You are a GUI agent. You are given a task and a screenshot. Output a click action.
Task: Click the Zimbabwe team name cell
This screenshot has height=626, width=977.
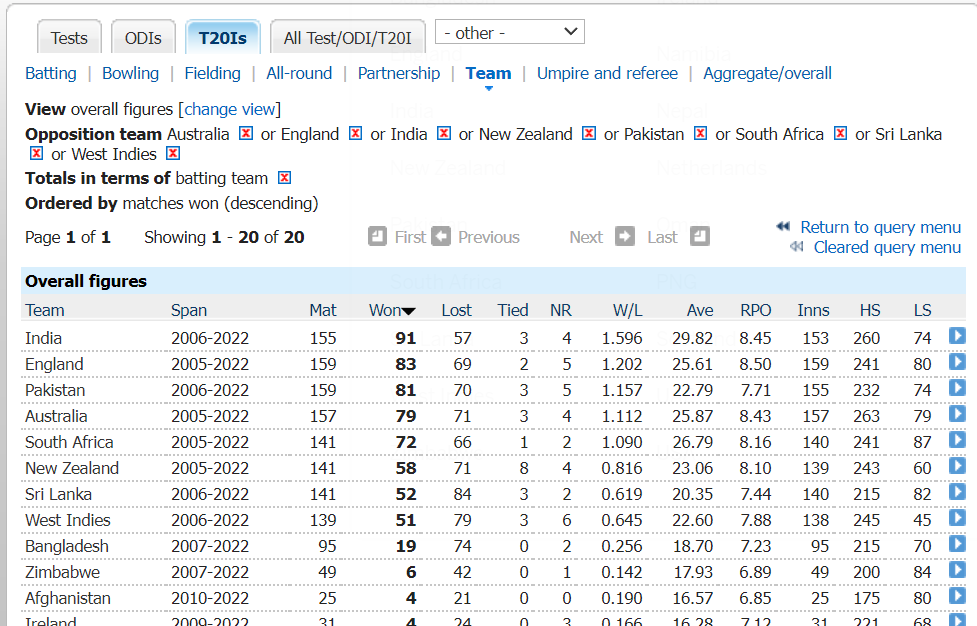[x=62, y=572]
